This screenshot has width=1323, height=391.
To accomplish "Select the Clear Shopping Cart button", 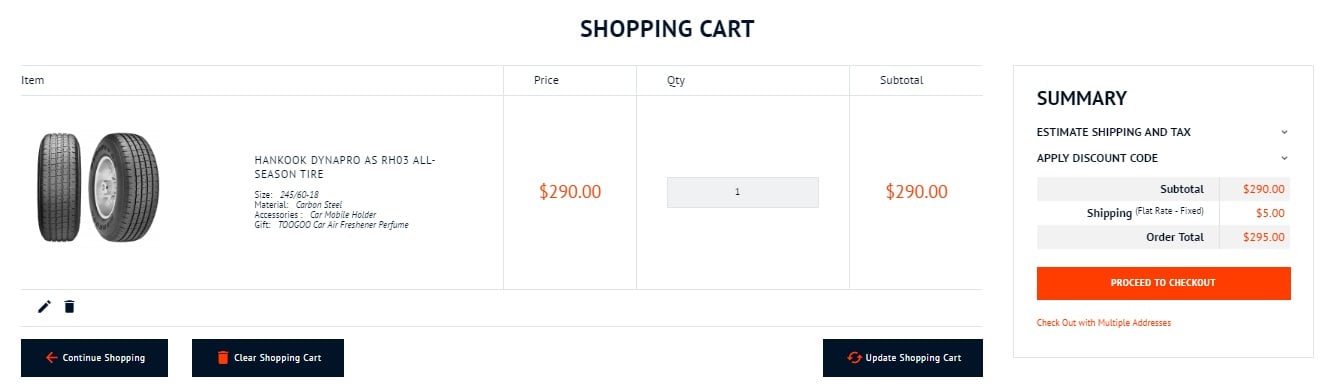I will (x=268, y=358).
